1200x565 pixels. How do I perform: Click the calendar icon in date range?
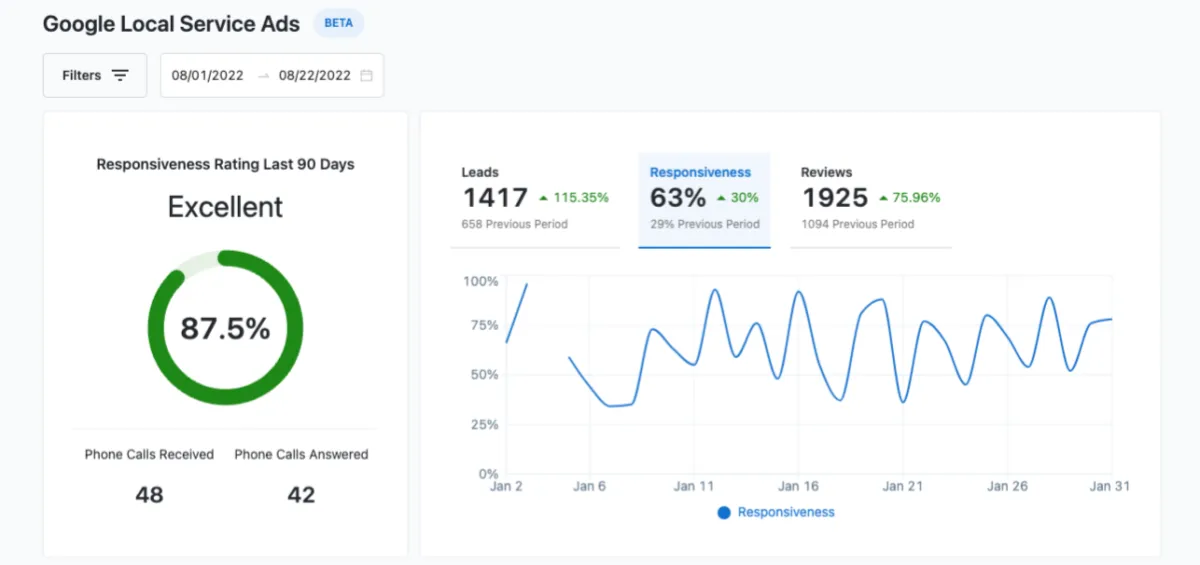coord(366,75)
